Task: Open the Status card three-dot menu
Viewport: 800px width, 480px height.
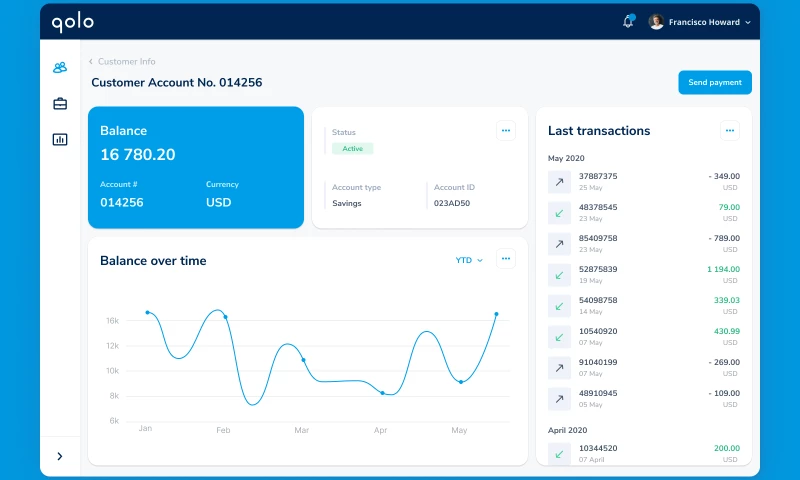Action: 506,130
